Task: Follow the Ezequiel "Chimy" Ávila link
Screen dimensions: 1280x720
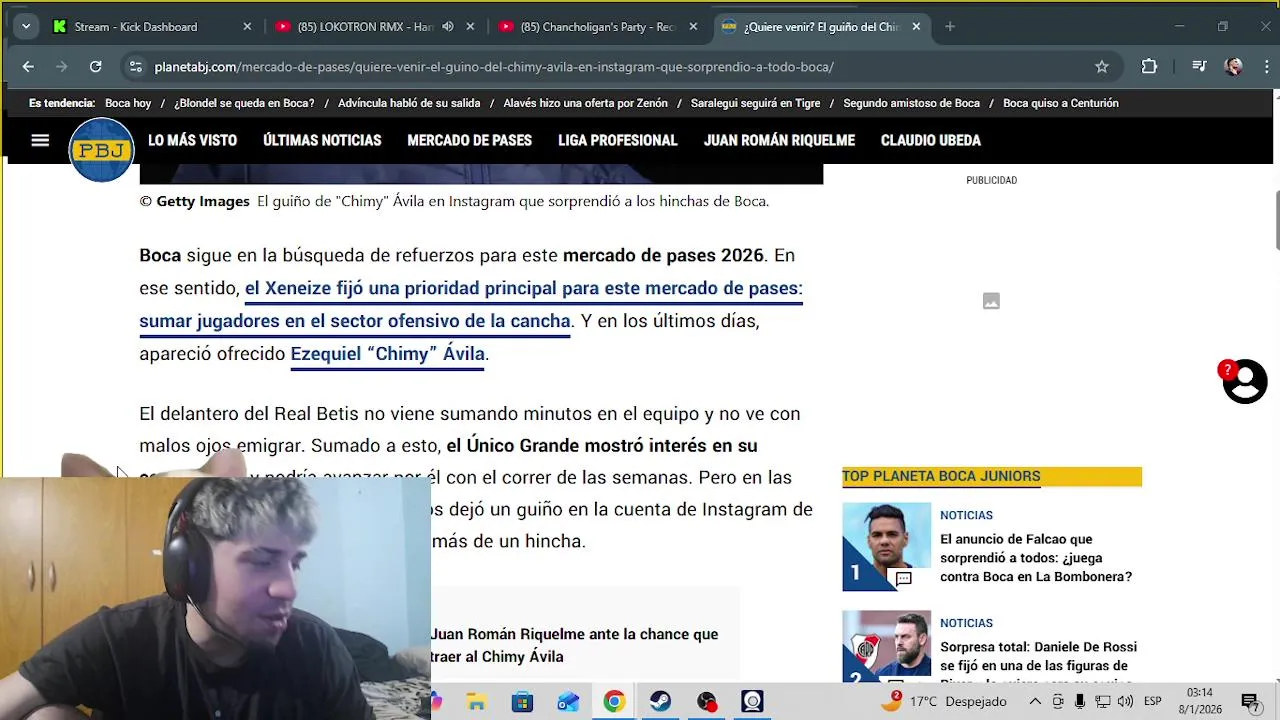Action: (387, 354)
